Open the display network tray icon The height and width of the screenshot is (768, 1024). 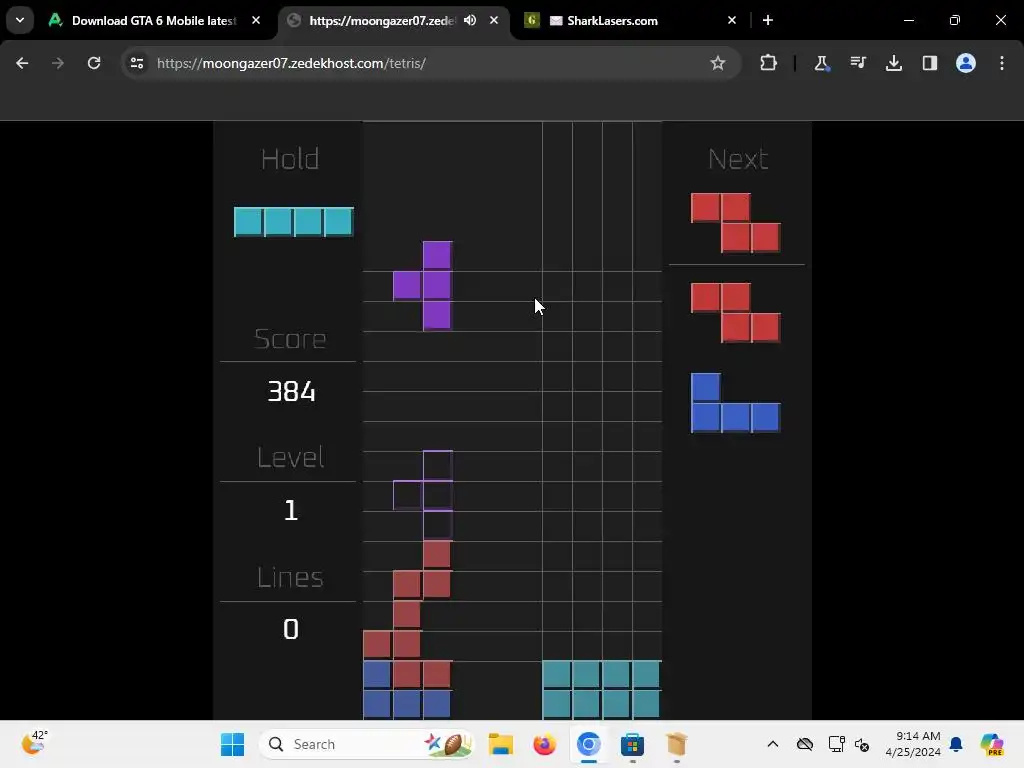[836, 744]
